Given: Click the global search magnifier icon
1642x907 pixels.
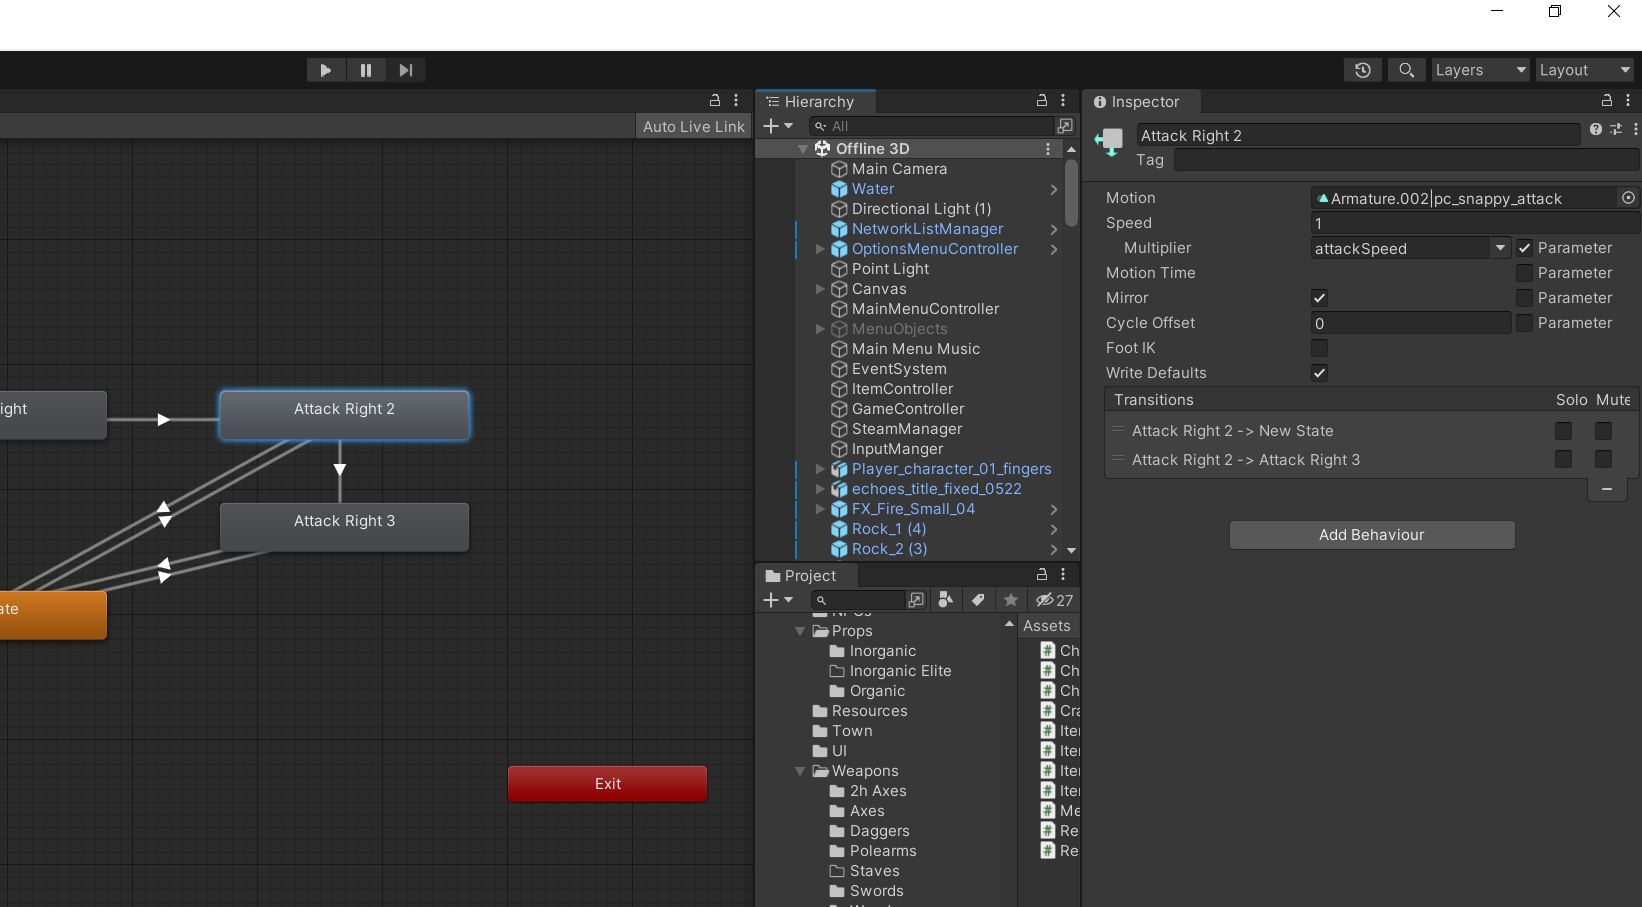Looking at the screenshot, I should click(1406, 70).
